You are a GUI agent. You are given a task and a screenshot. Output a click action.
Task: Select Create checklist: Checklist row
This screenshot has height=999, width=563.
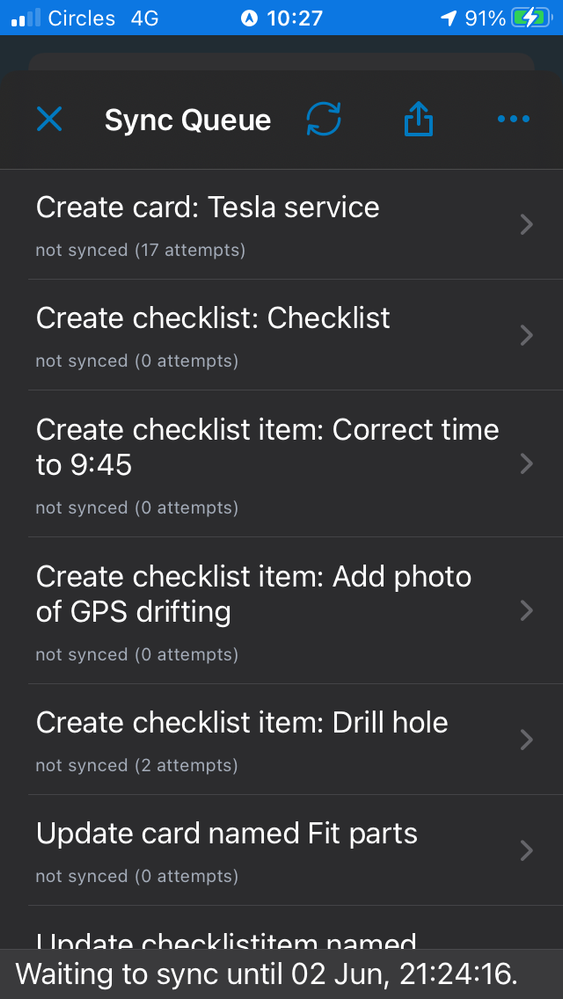(x=282, y=335)
